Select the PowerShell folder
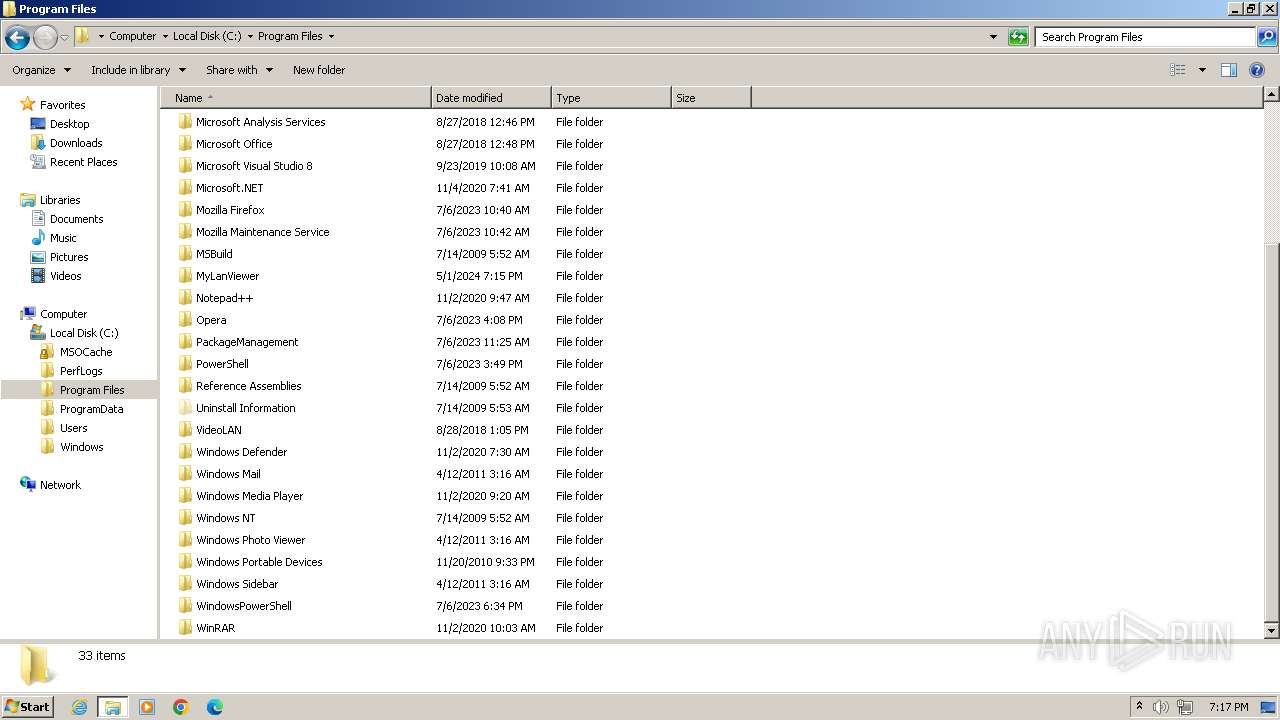This screenshot has width=1280, height=720. click(x=222, y=364)
